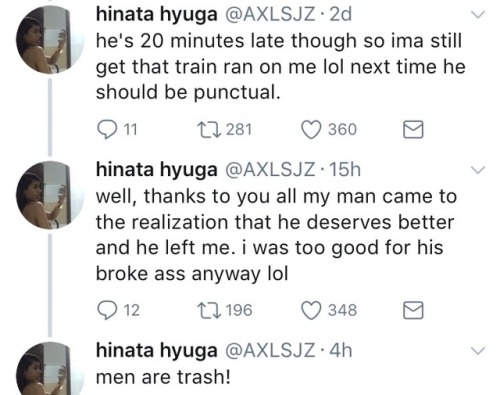Open options chevron on the 2d tweet
Screen dimensions: 500x395
pyautogui.click(x=478, y=14)
